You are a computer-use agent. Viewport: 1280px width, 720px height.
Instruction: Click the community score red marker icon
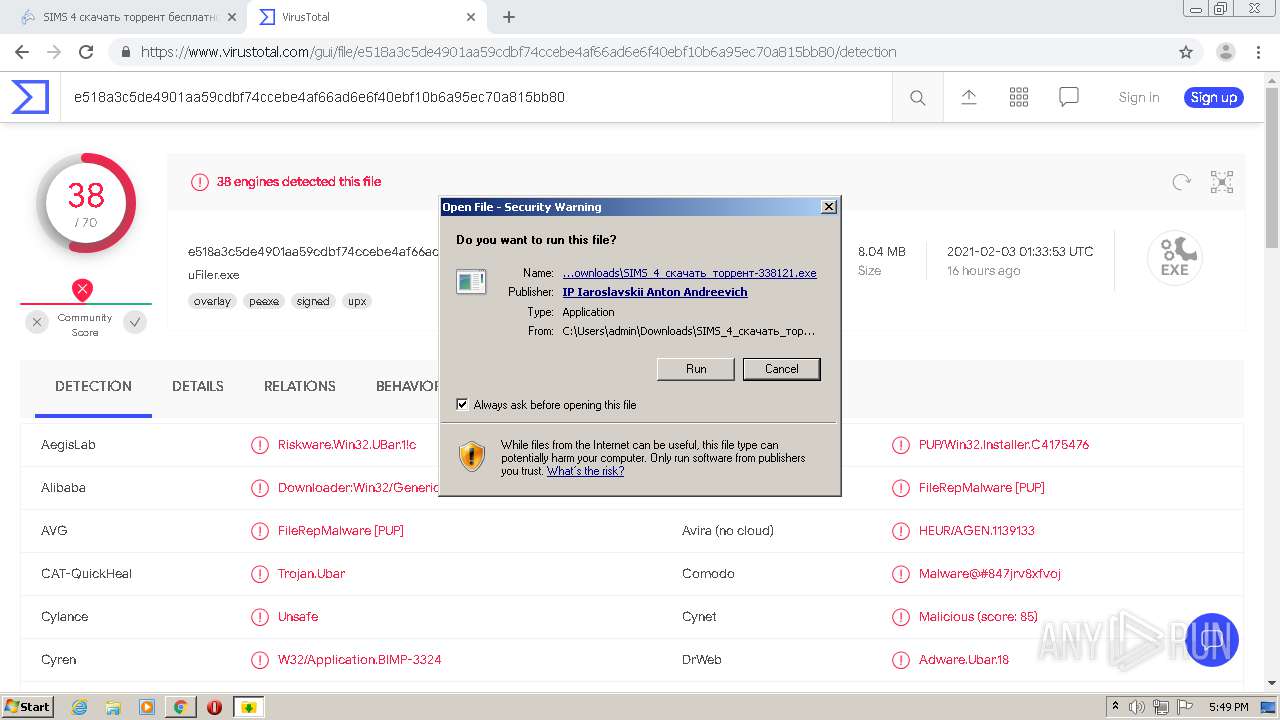[82, 290]
